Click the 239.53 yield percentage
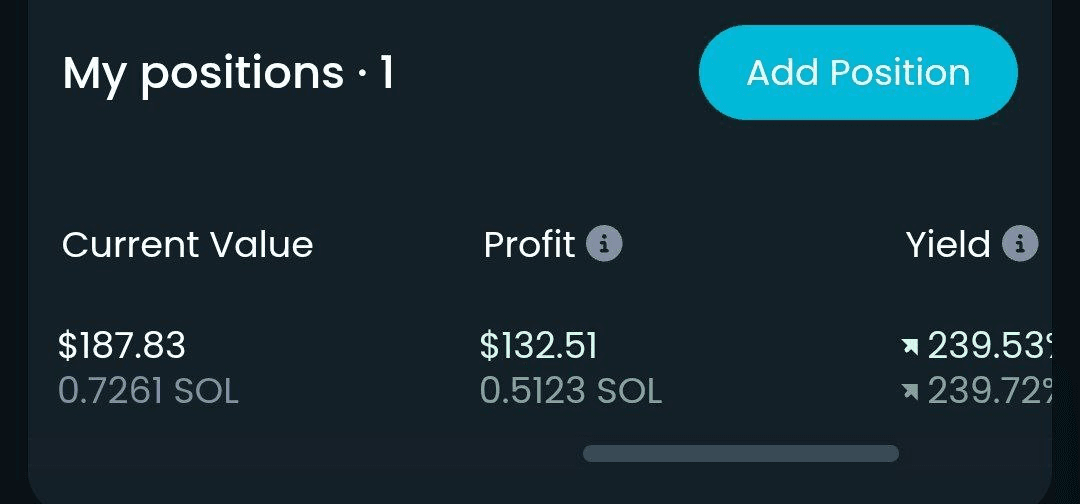 click(x=990, y=346)
